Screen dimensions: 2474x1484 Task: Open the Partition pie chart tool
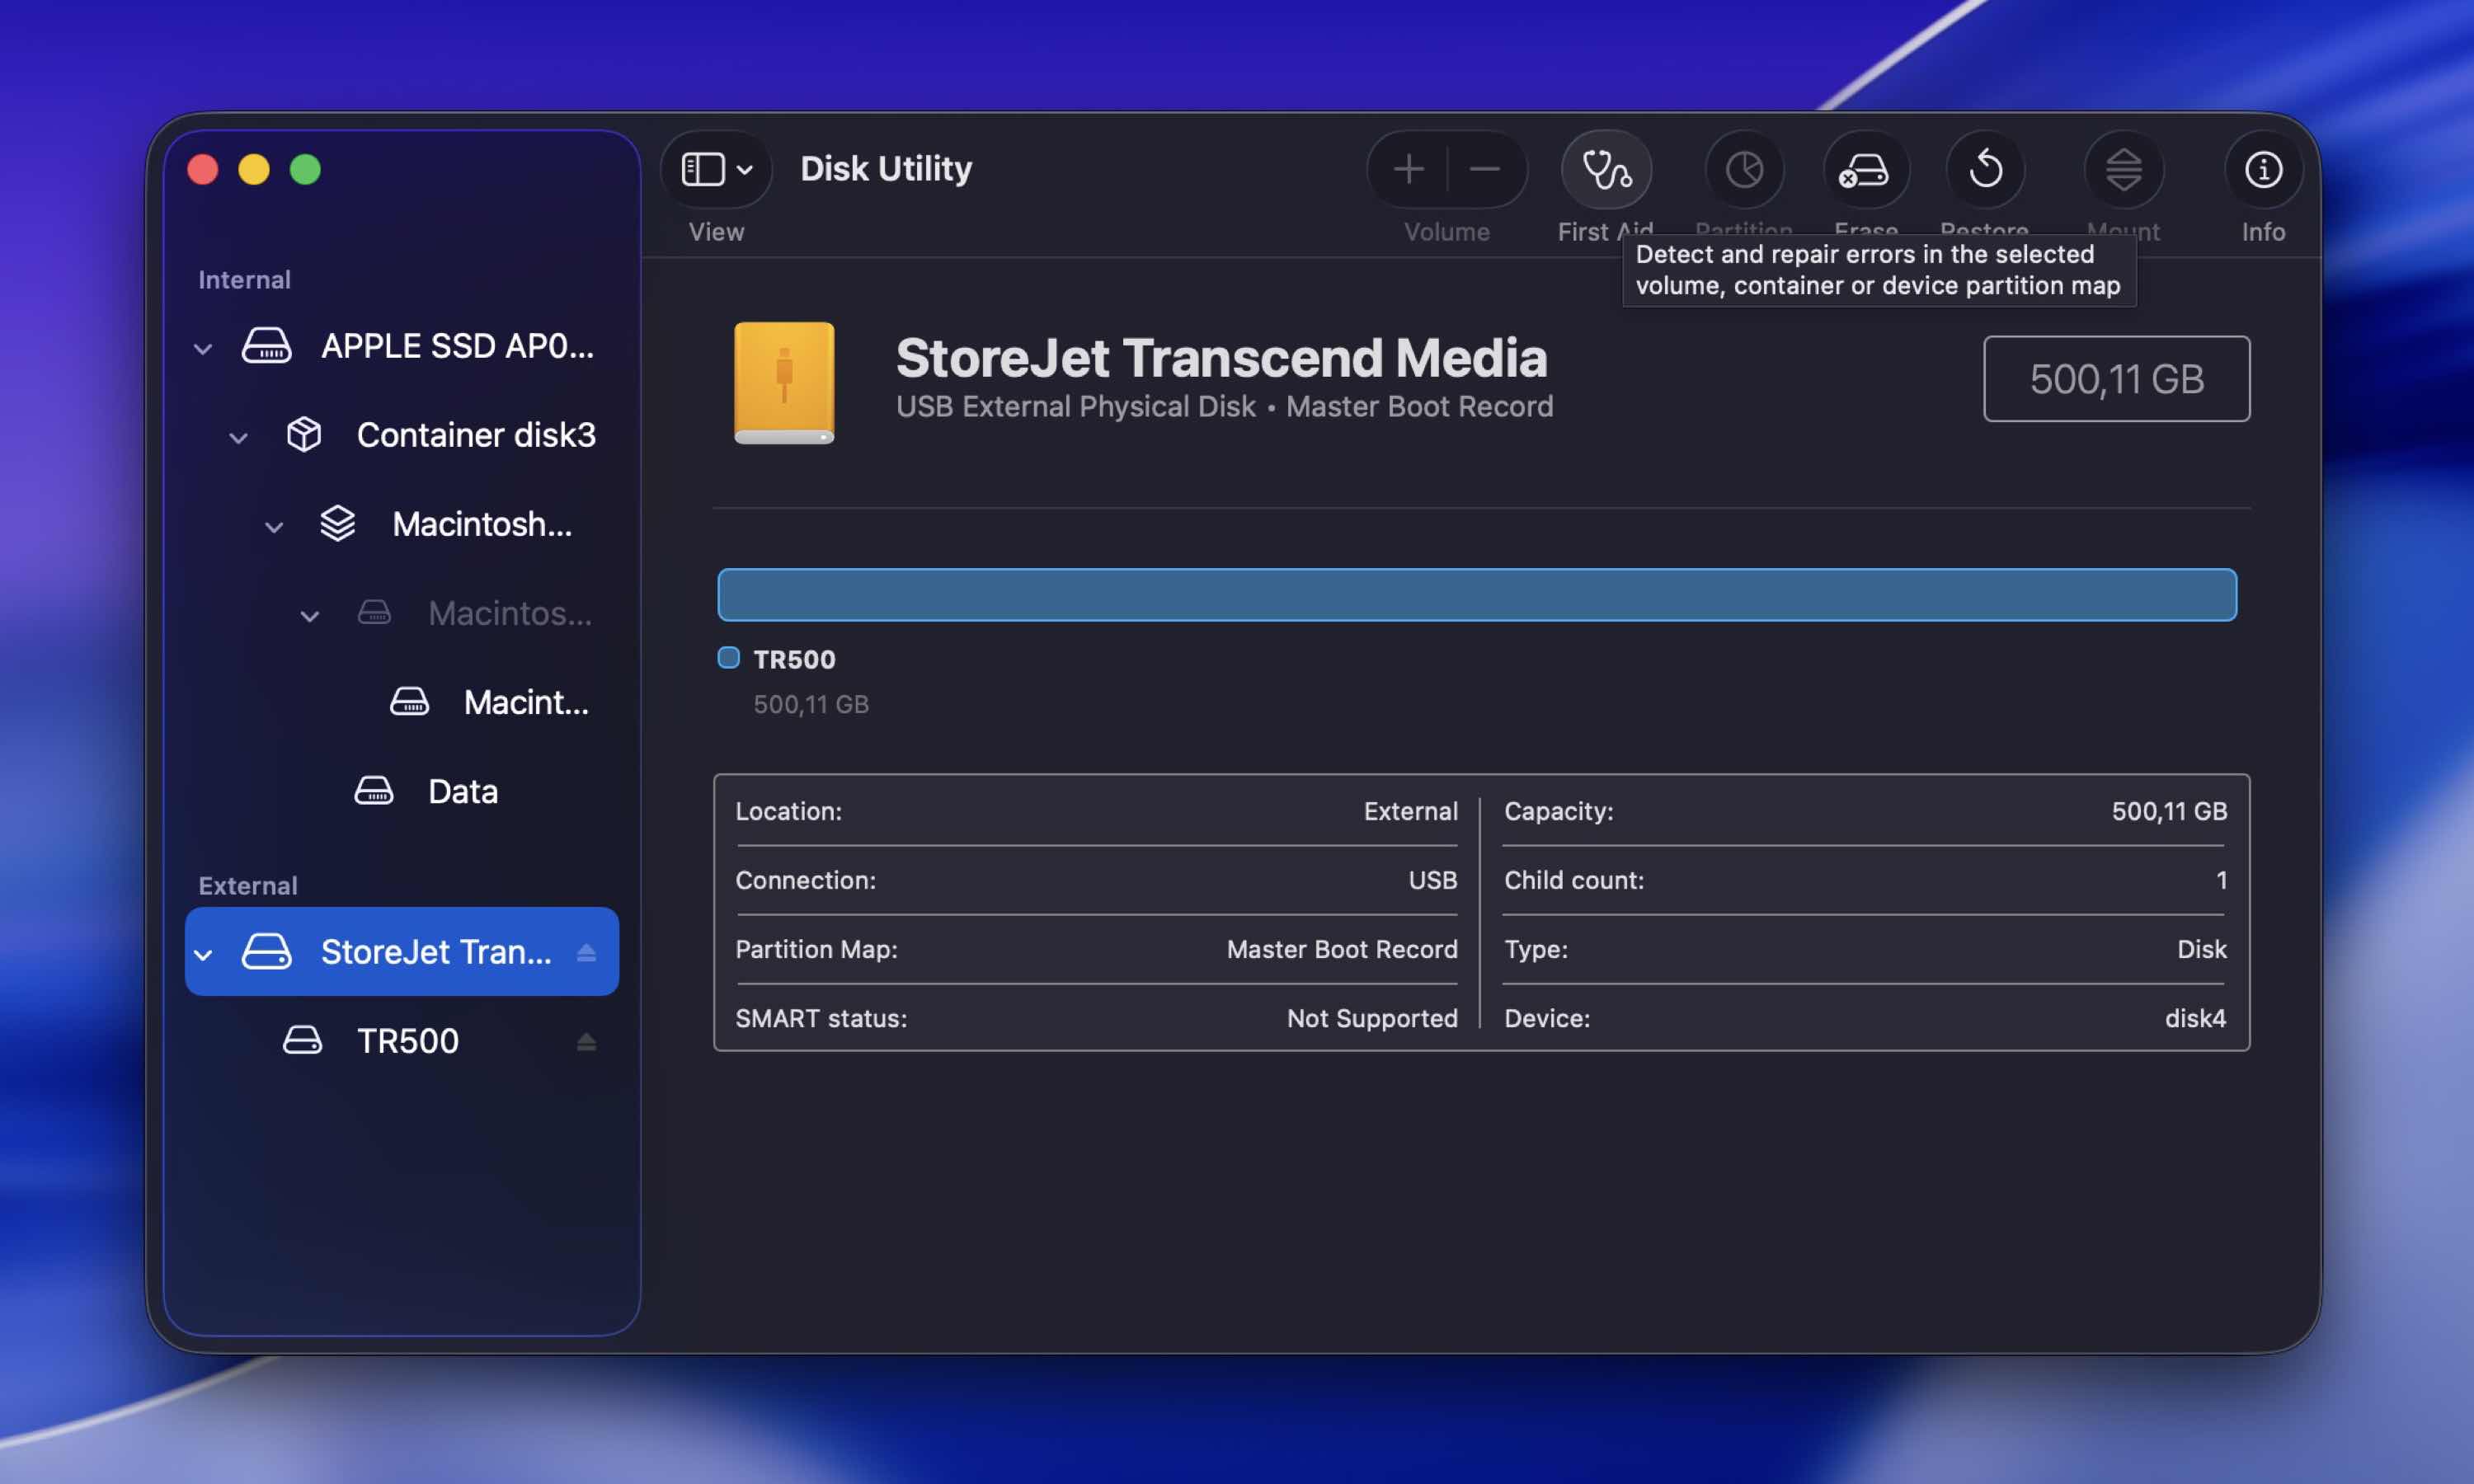(x=1744, y=169)
